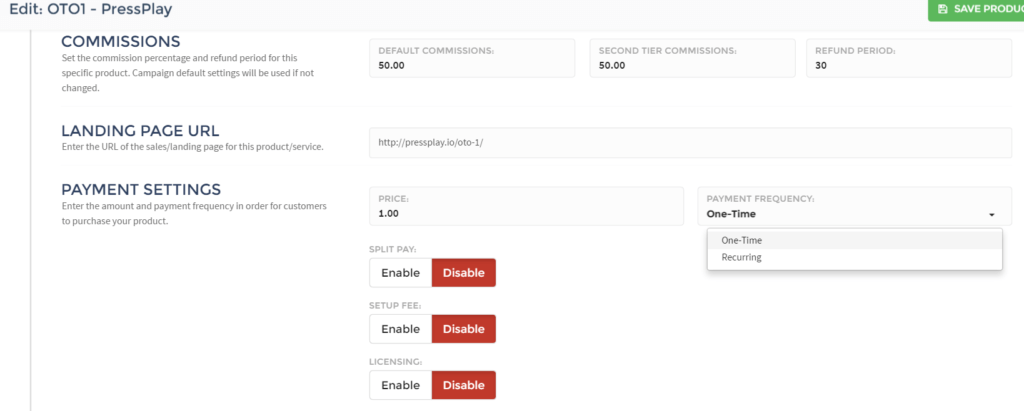Enable Licensing for this product
The height and width of the screenshot is (411, 1024).
[400, 385]
